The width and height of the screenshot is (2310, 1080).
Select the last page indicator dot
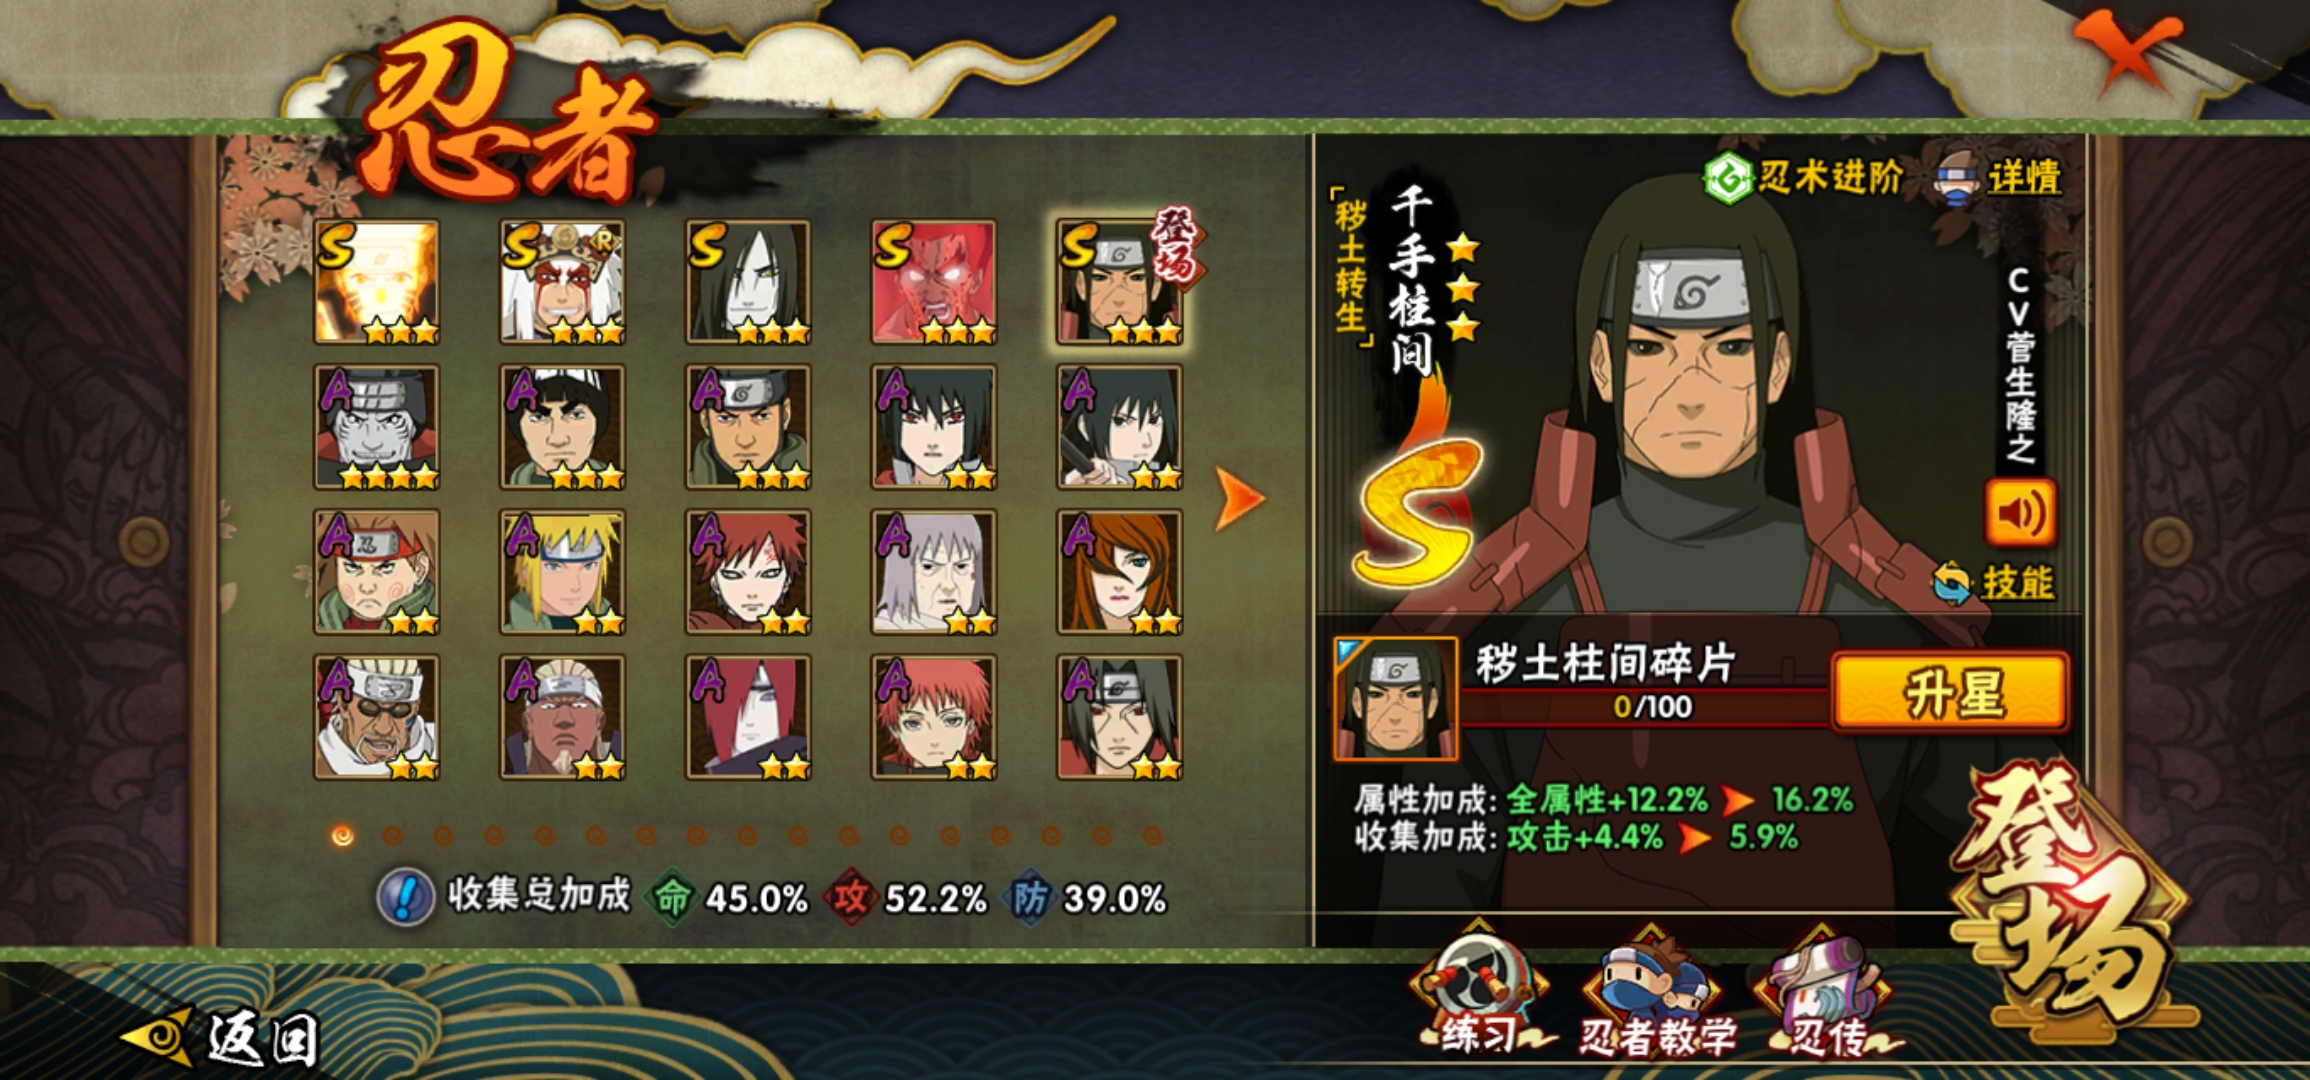point(1152,835)
